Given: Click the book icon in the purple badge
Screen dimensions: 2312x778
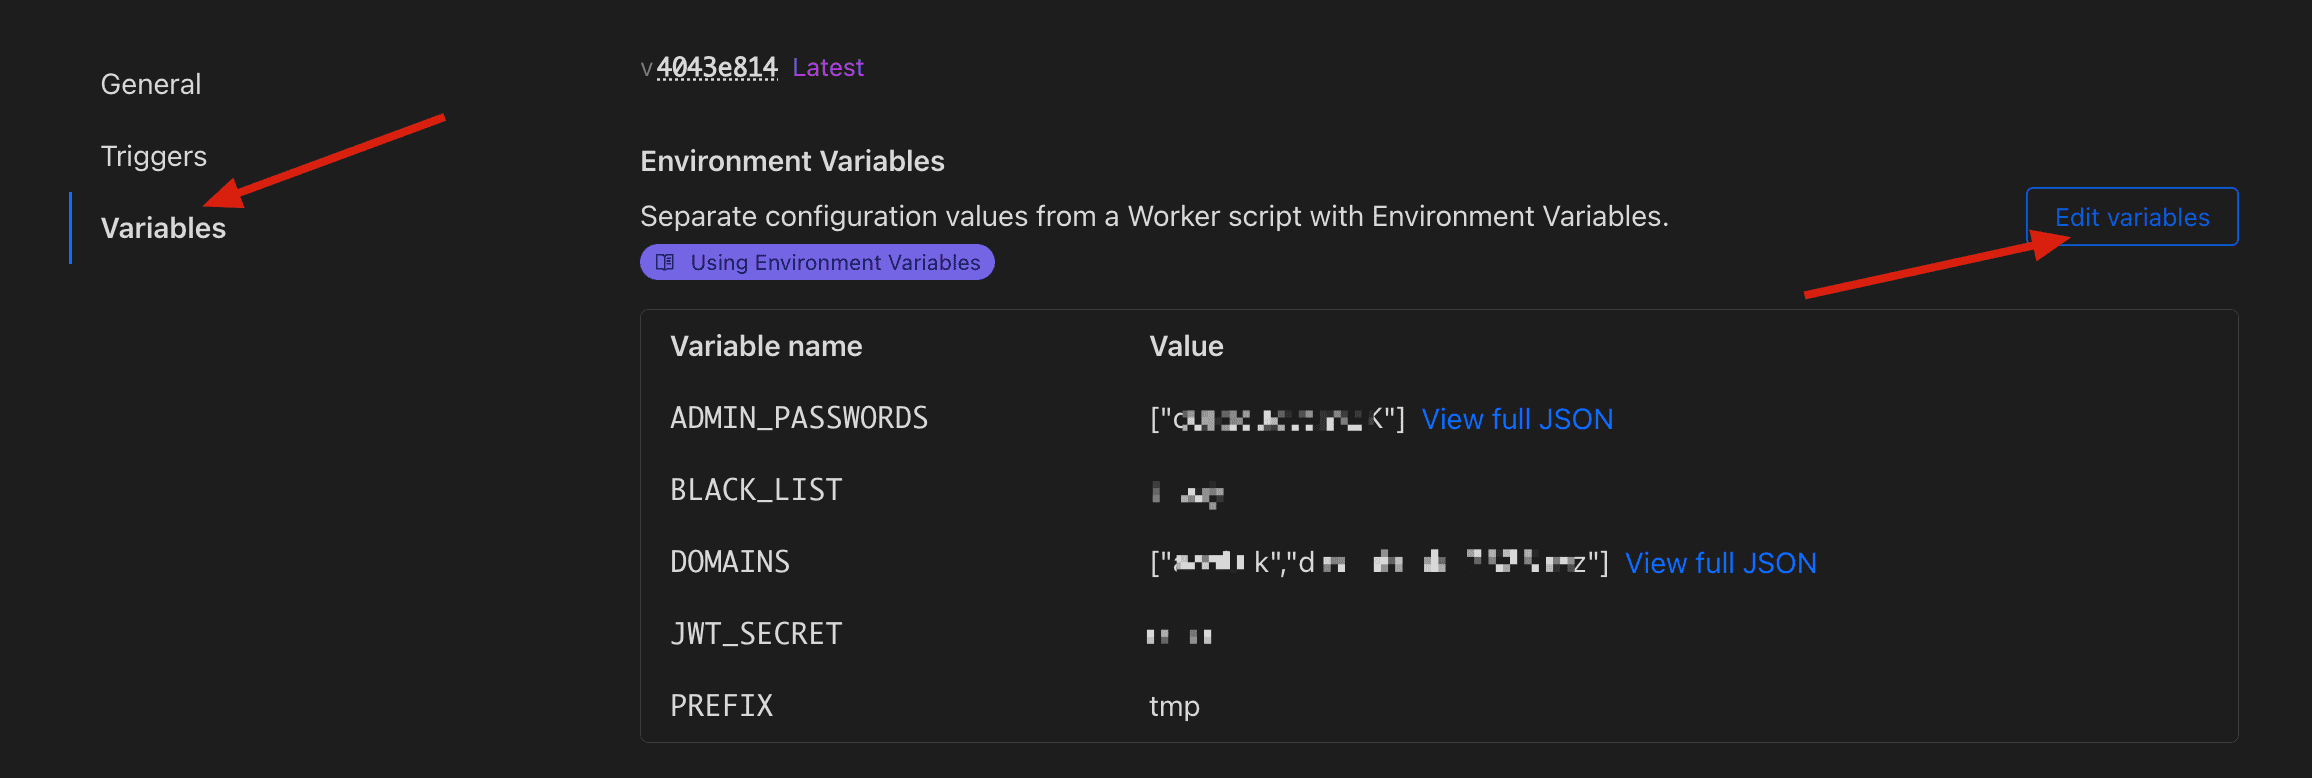Looking at the screenshot, I should [665, 262].
